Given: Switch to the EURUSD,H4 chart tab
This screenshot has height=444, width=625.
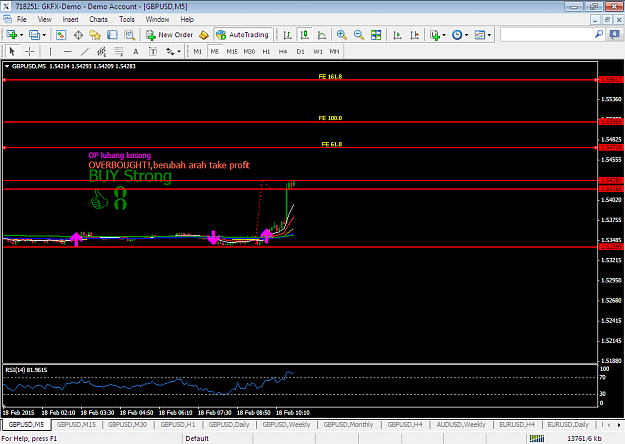Looking at the screenshot, I should (x=517, y=424).
